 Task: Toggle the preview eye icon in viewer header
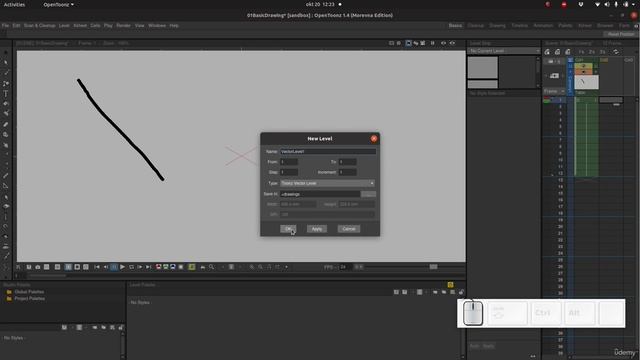click(x=443, y=43)
